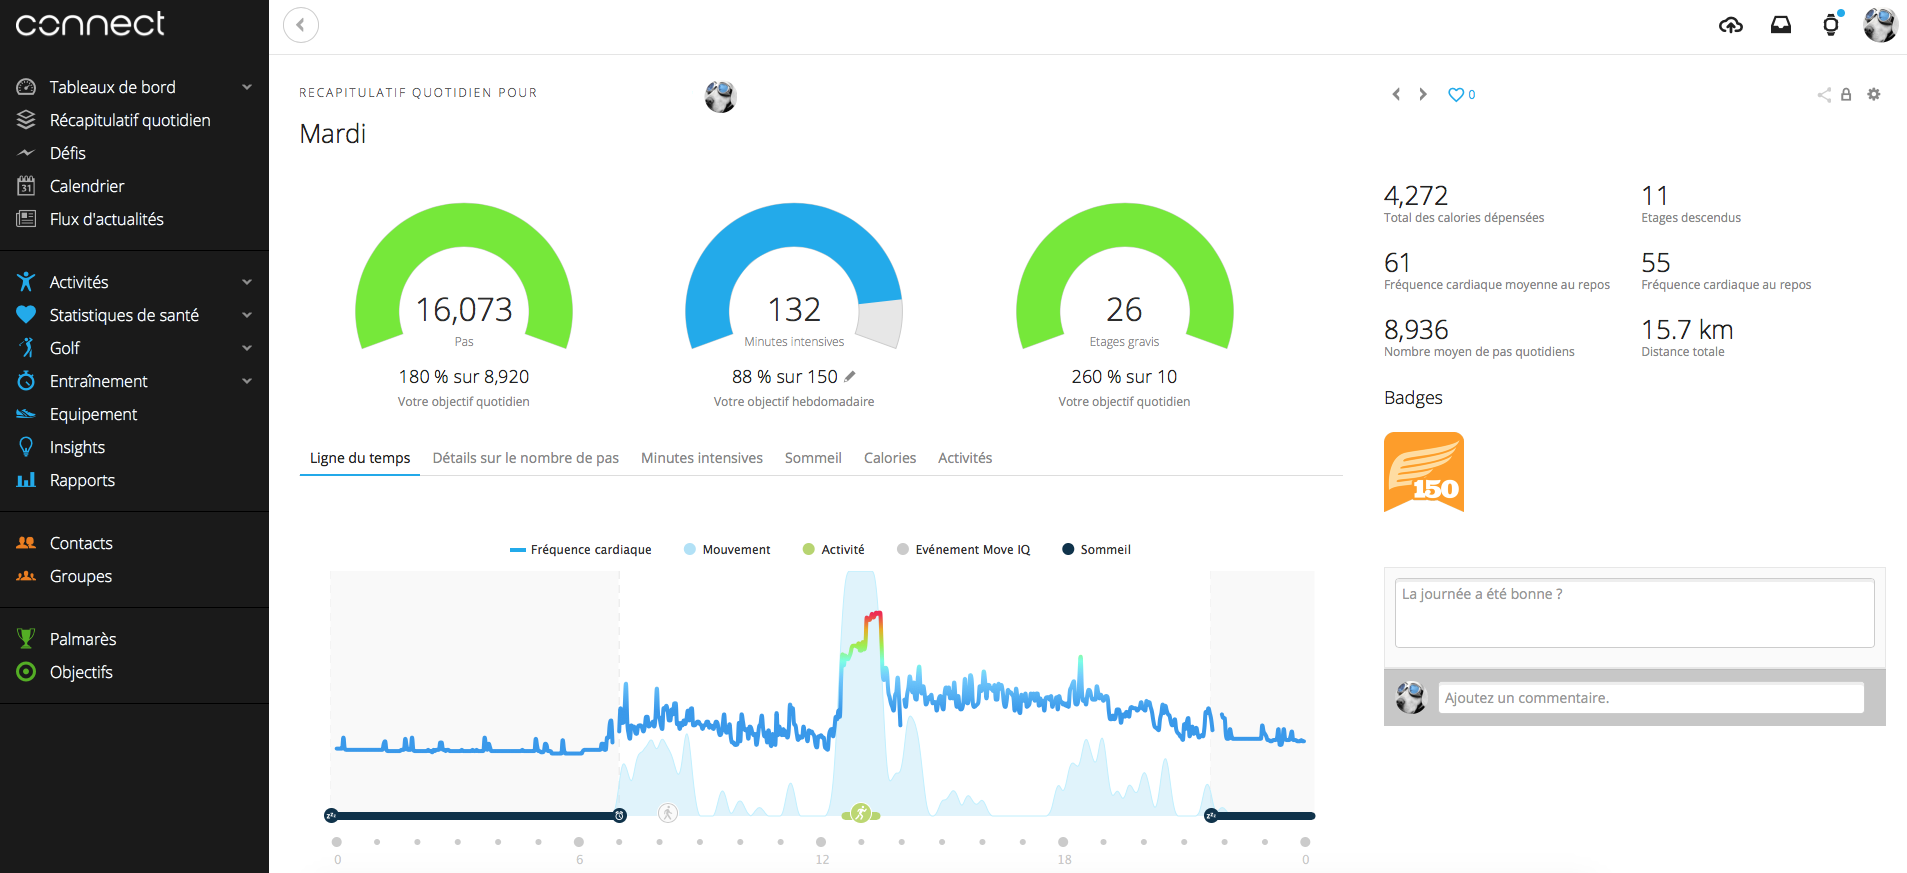This screenshot has height=873, width=1907.
Task: Switch to Détails sur le nombre de pas tab
Action: [x=526, y=458]
